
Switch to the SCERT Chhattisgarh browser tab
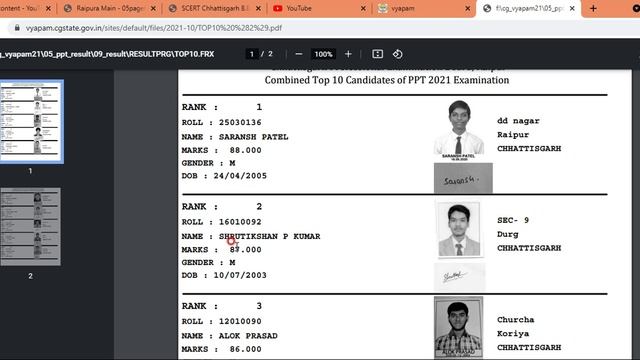coord(215,8)
